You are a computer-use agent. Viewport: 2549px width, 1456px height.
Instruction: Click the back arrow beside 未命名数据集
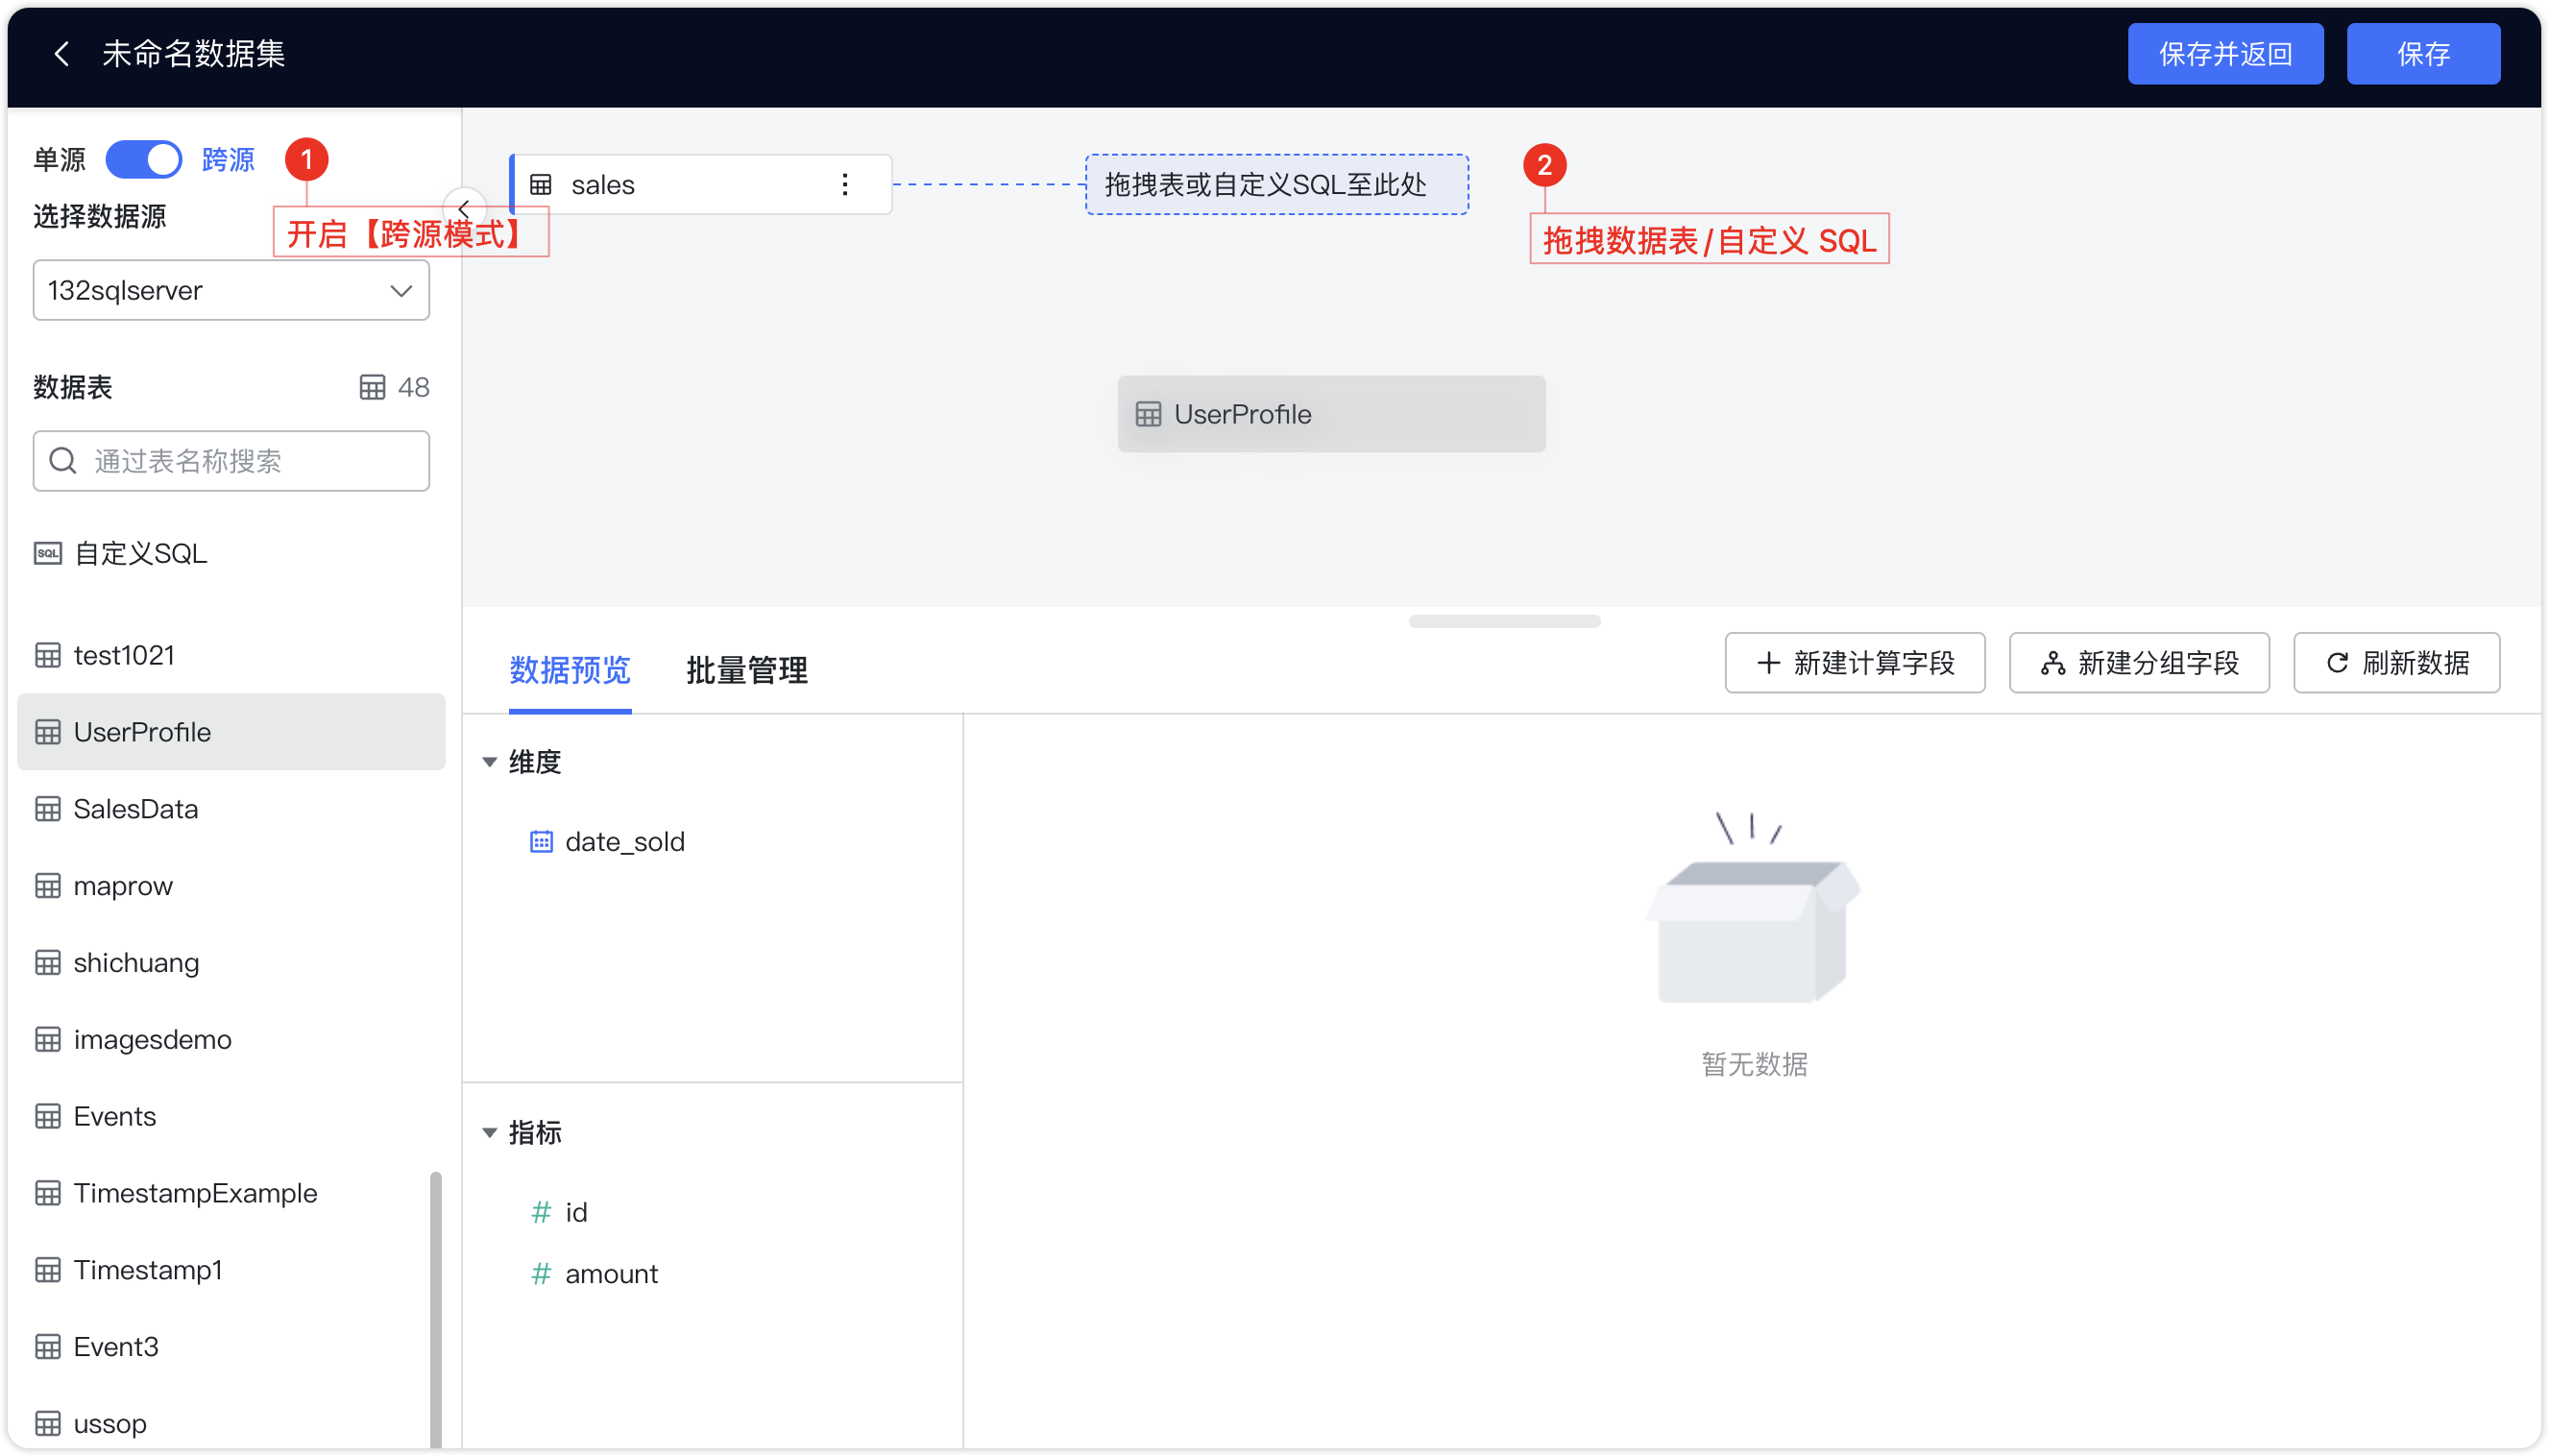coord(62,54)
